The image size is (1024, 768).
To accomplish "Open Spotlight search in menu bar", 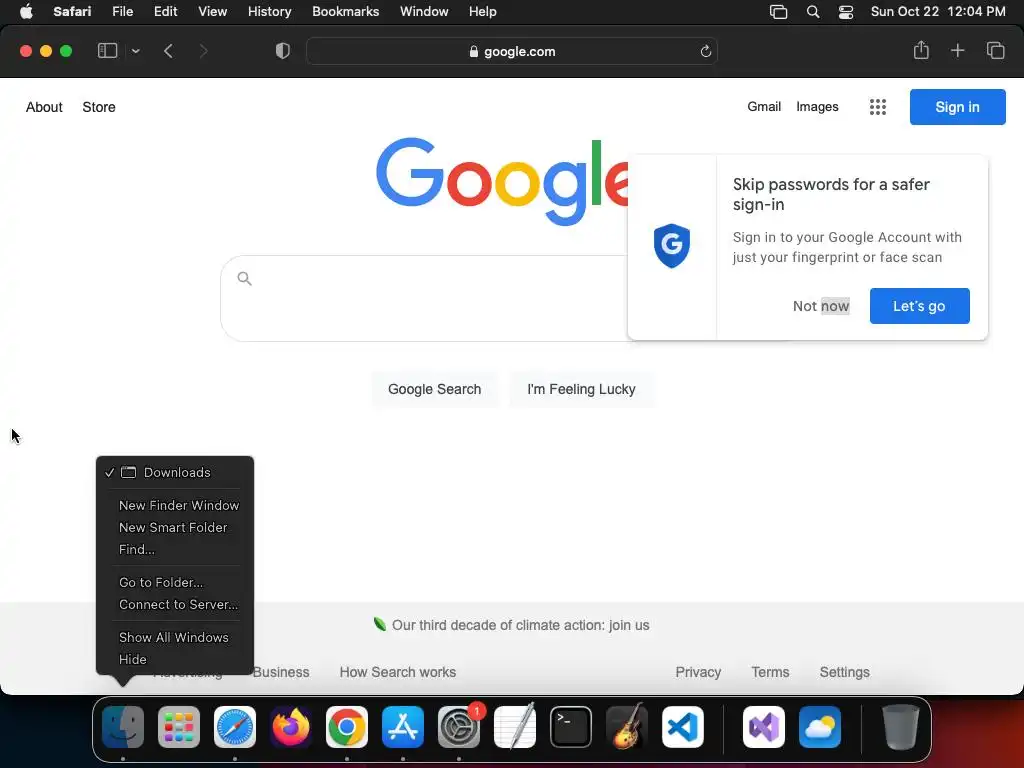I will [813, 12].
